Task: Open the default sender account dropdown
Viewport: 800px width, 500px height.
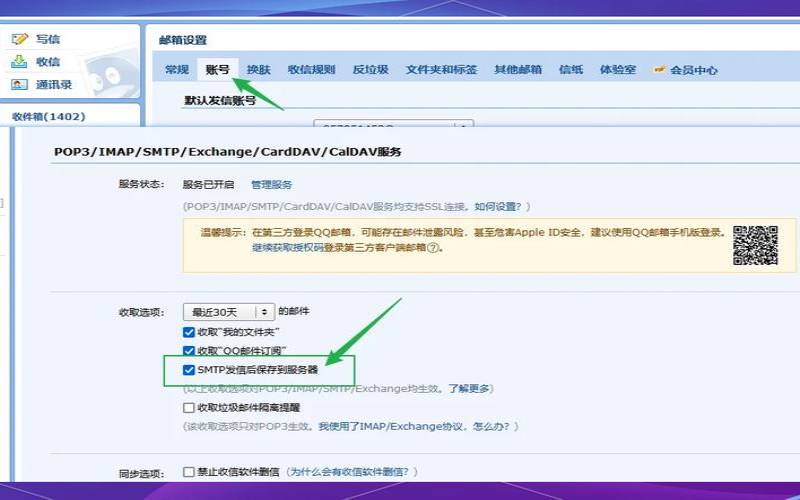Action: (x=393, y=123)
